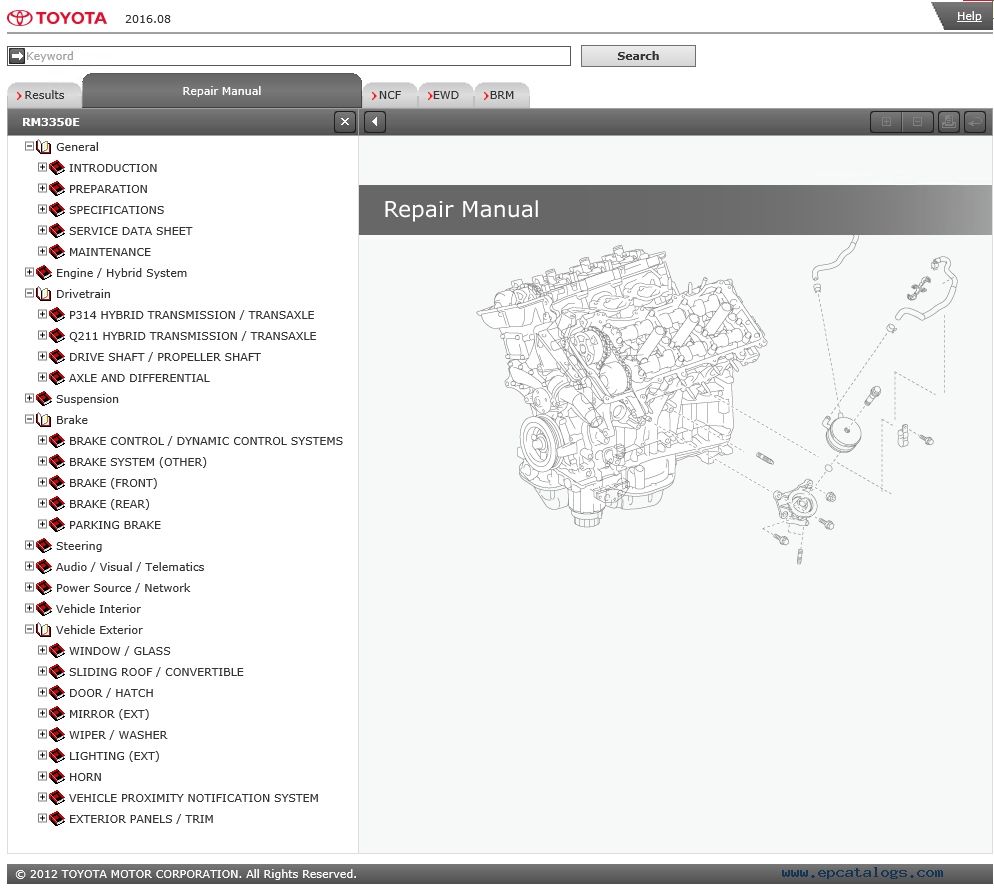Click the Search button
Image resolution: width=994 pixels, height=889 pixels.
click(638, 56)
